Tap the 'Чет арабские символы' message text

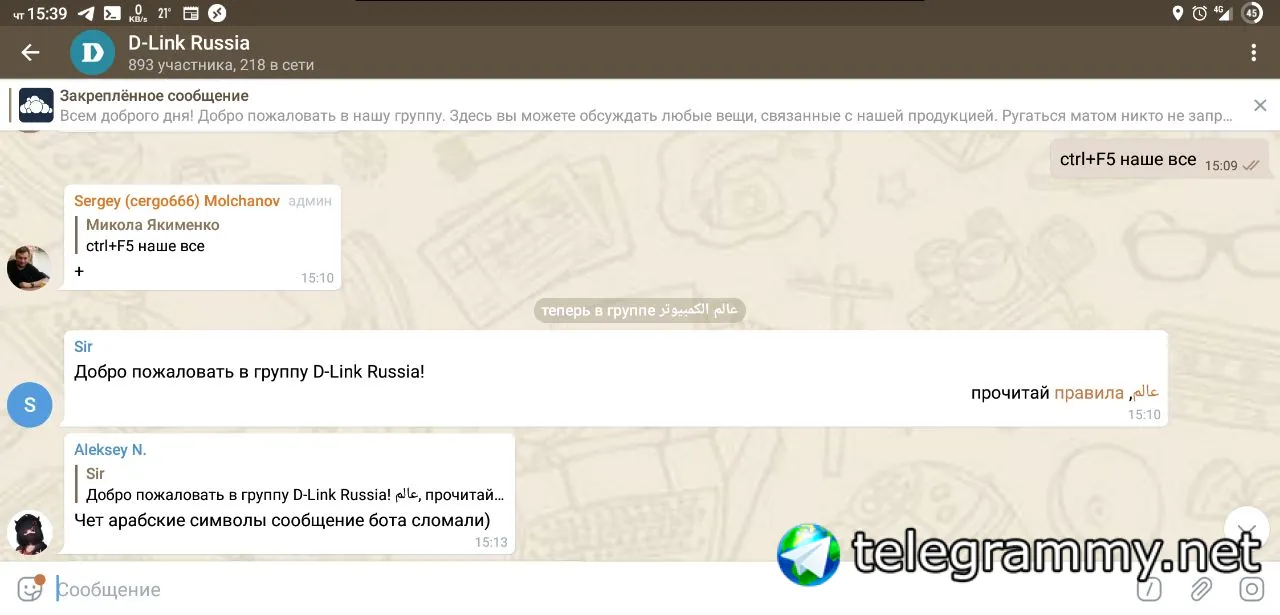282,520
